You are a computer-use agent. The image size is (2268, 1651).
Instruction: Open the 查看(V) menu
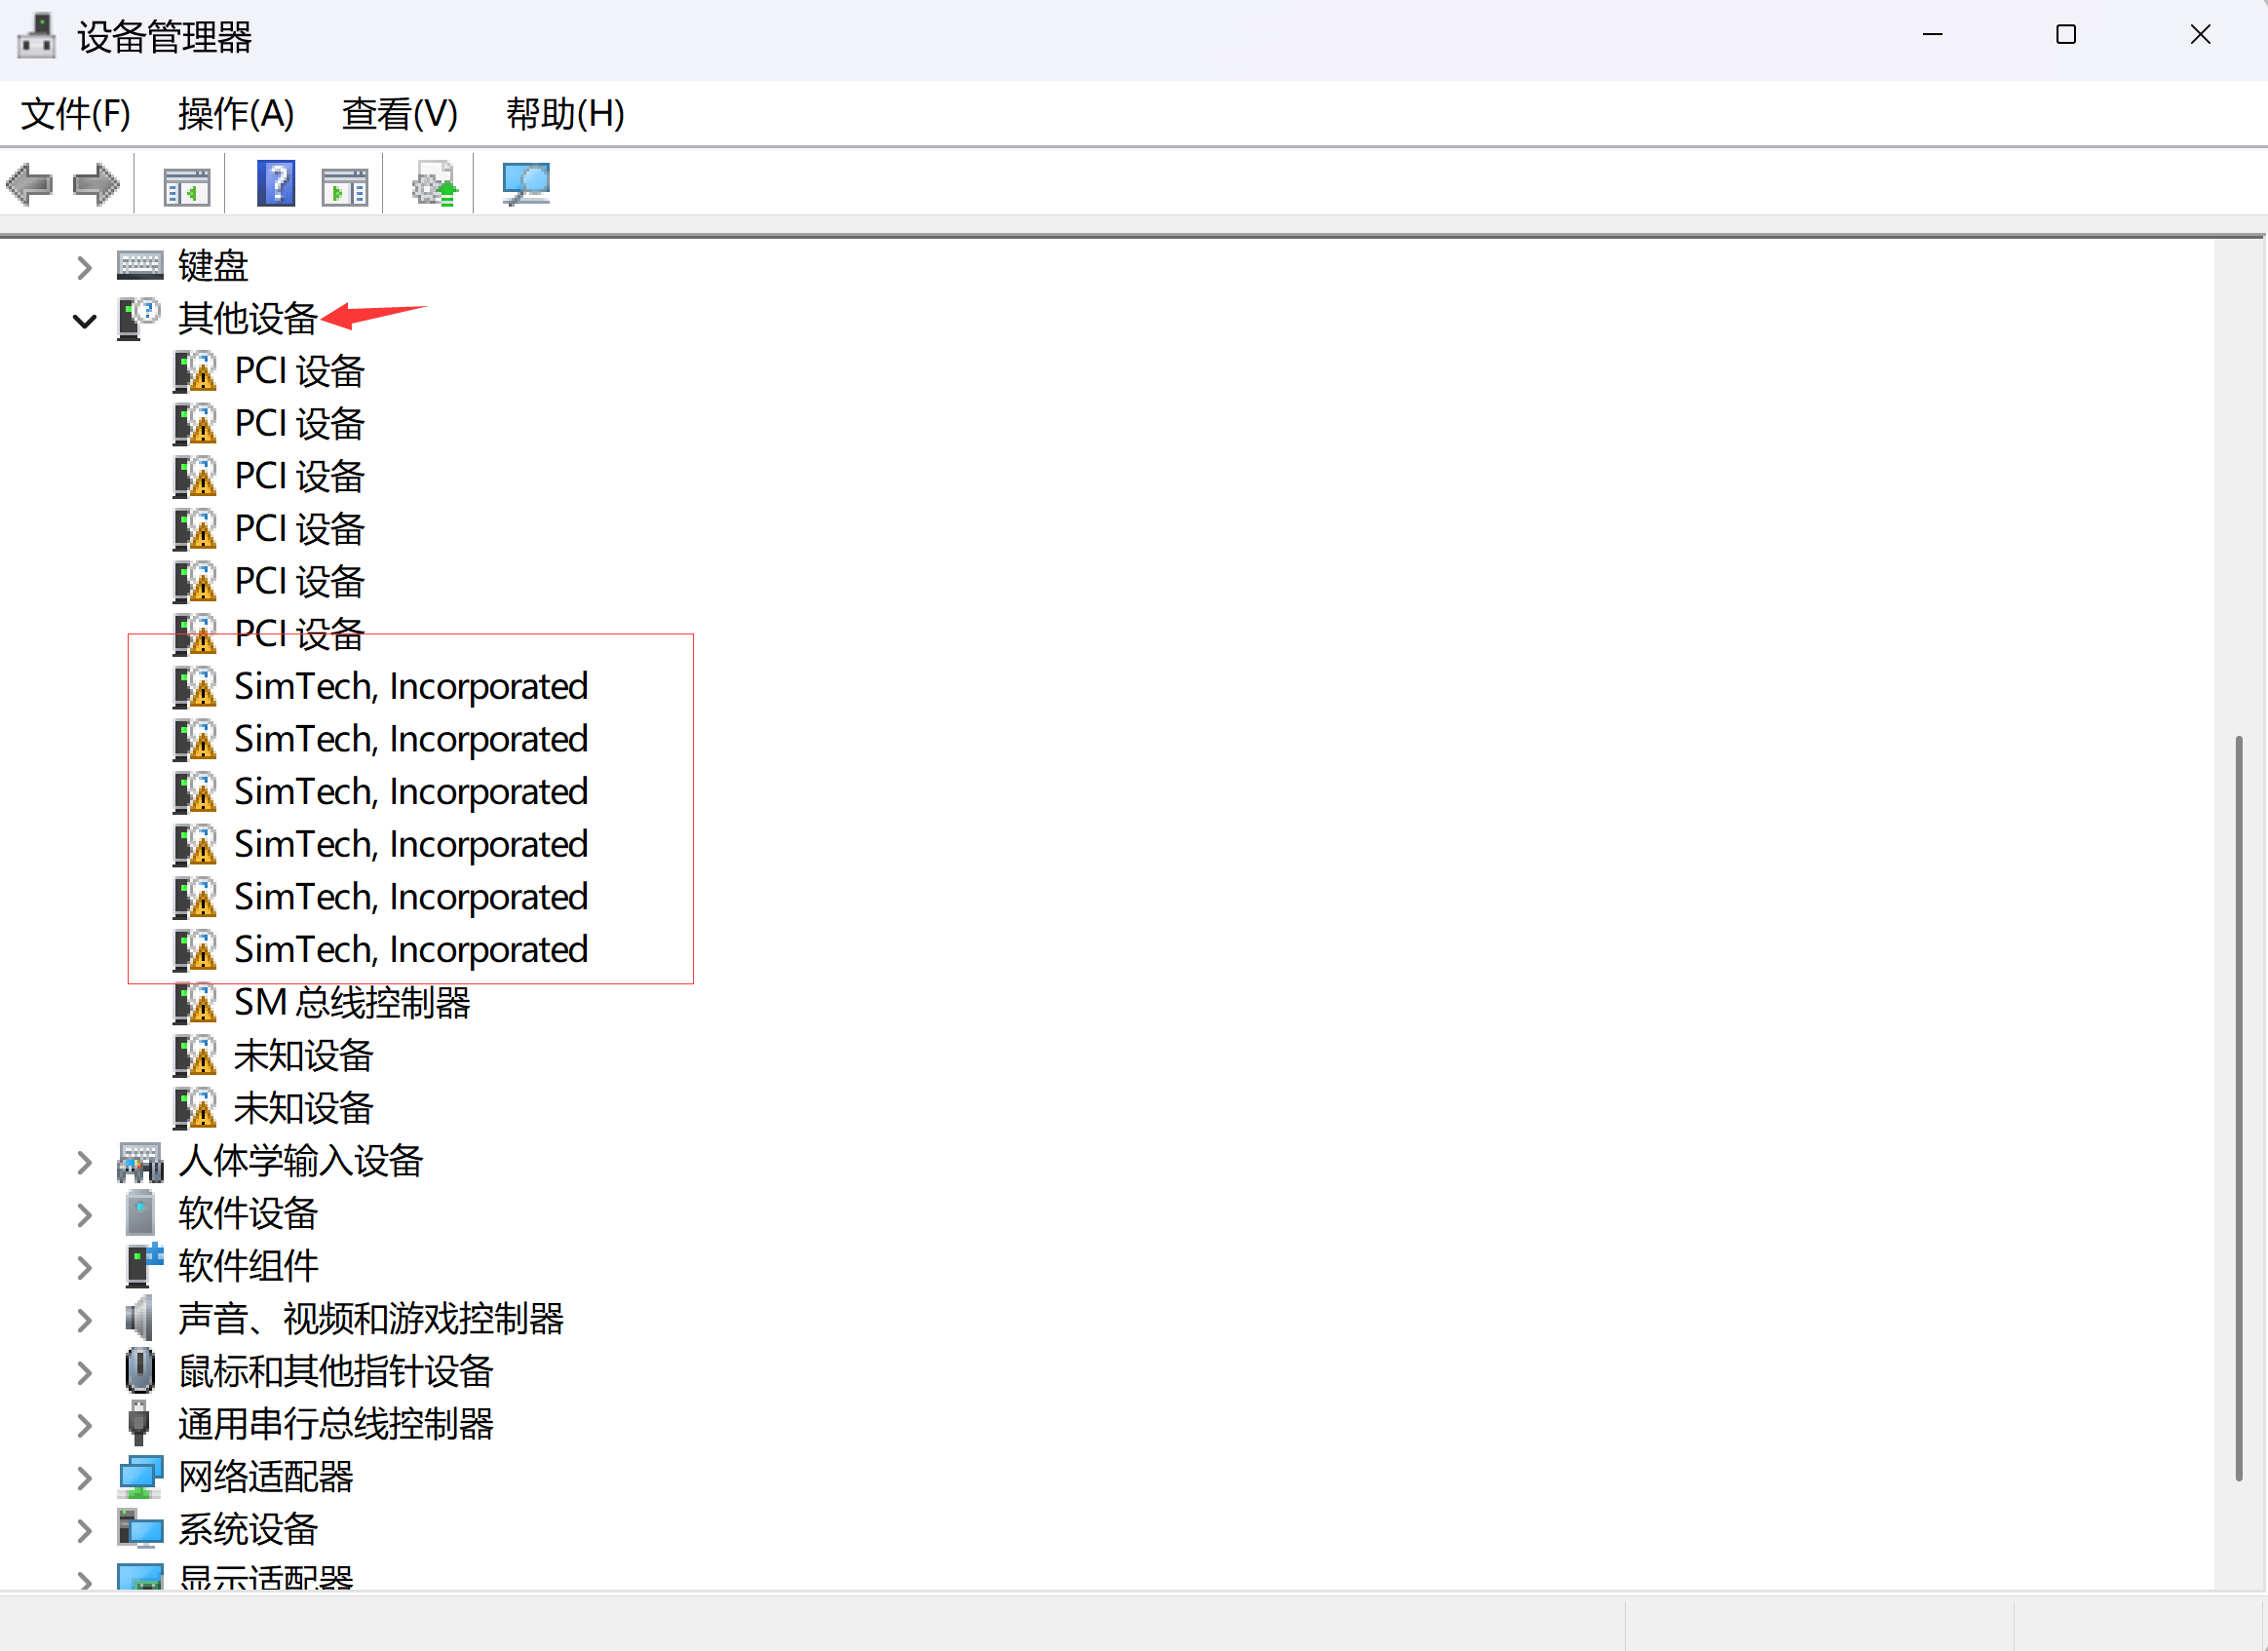coord(399,114)
